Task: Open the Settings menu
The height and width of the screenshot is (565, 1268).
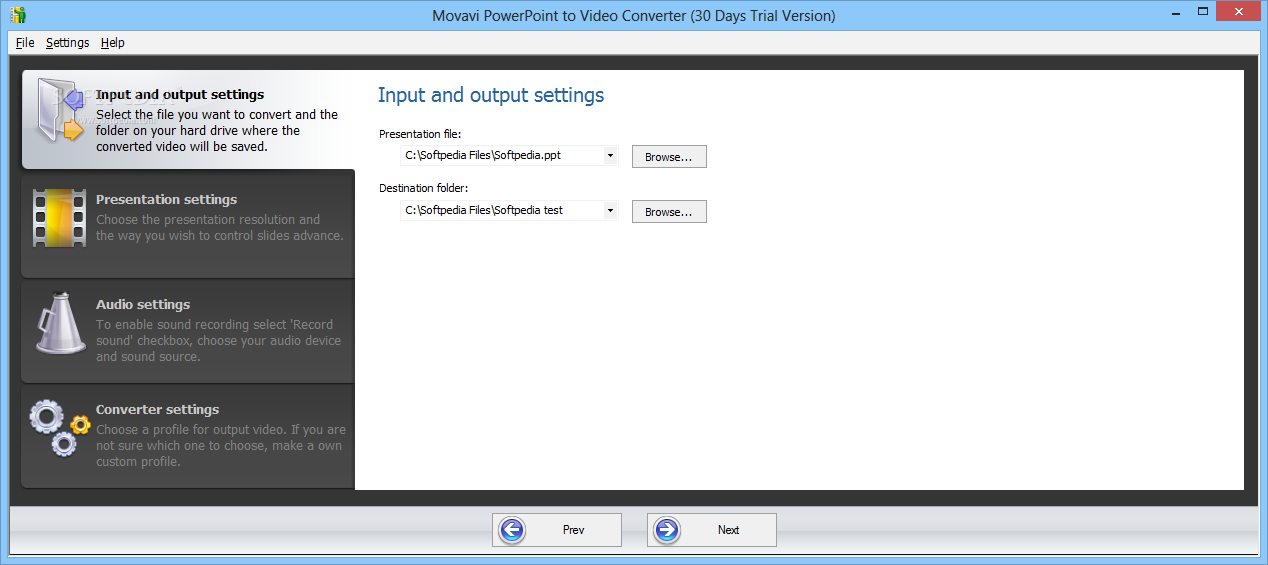Action: coord(67,43)
